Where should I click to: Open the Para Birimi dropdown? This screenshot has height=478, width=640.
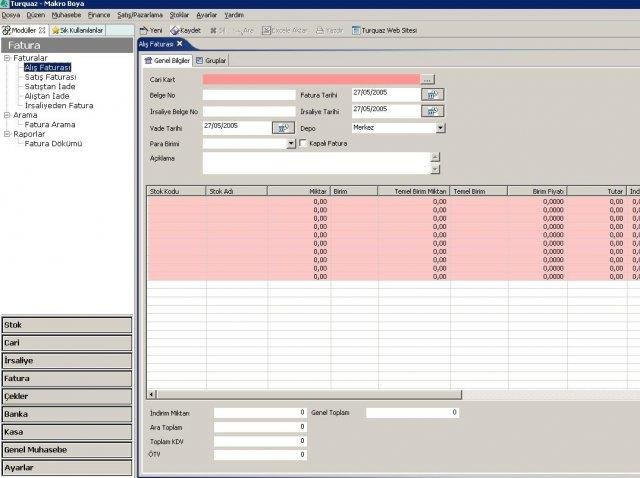click(x=291, y=144)
